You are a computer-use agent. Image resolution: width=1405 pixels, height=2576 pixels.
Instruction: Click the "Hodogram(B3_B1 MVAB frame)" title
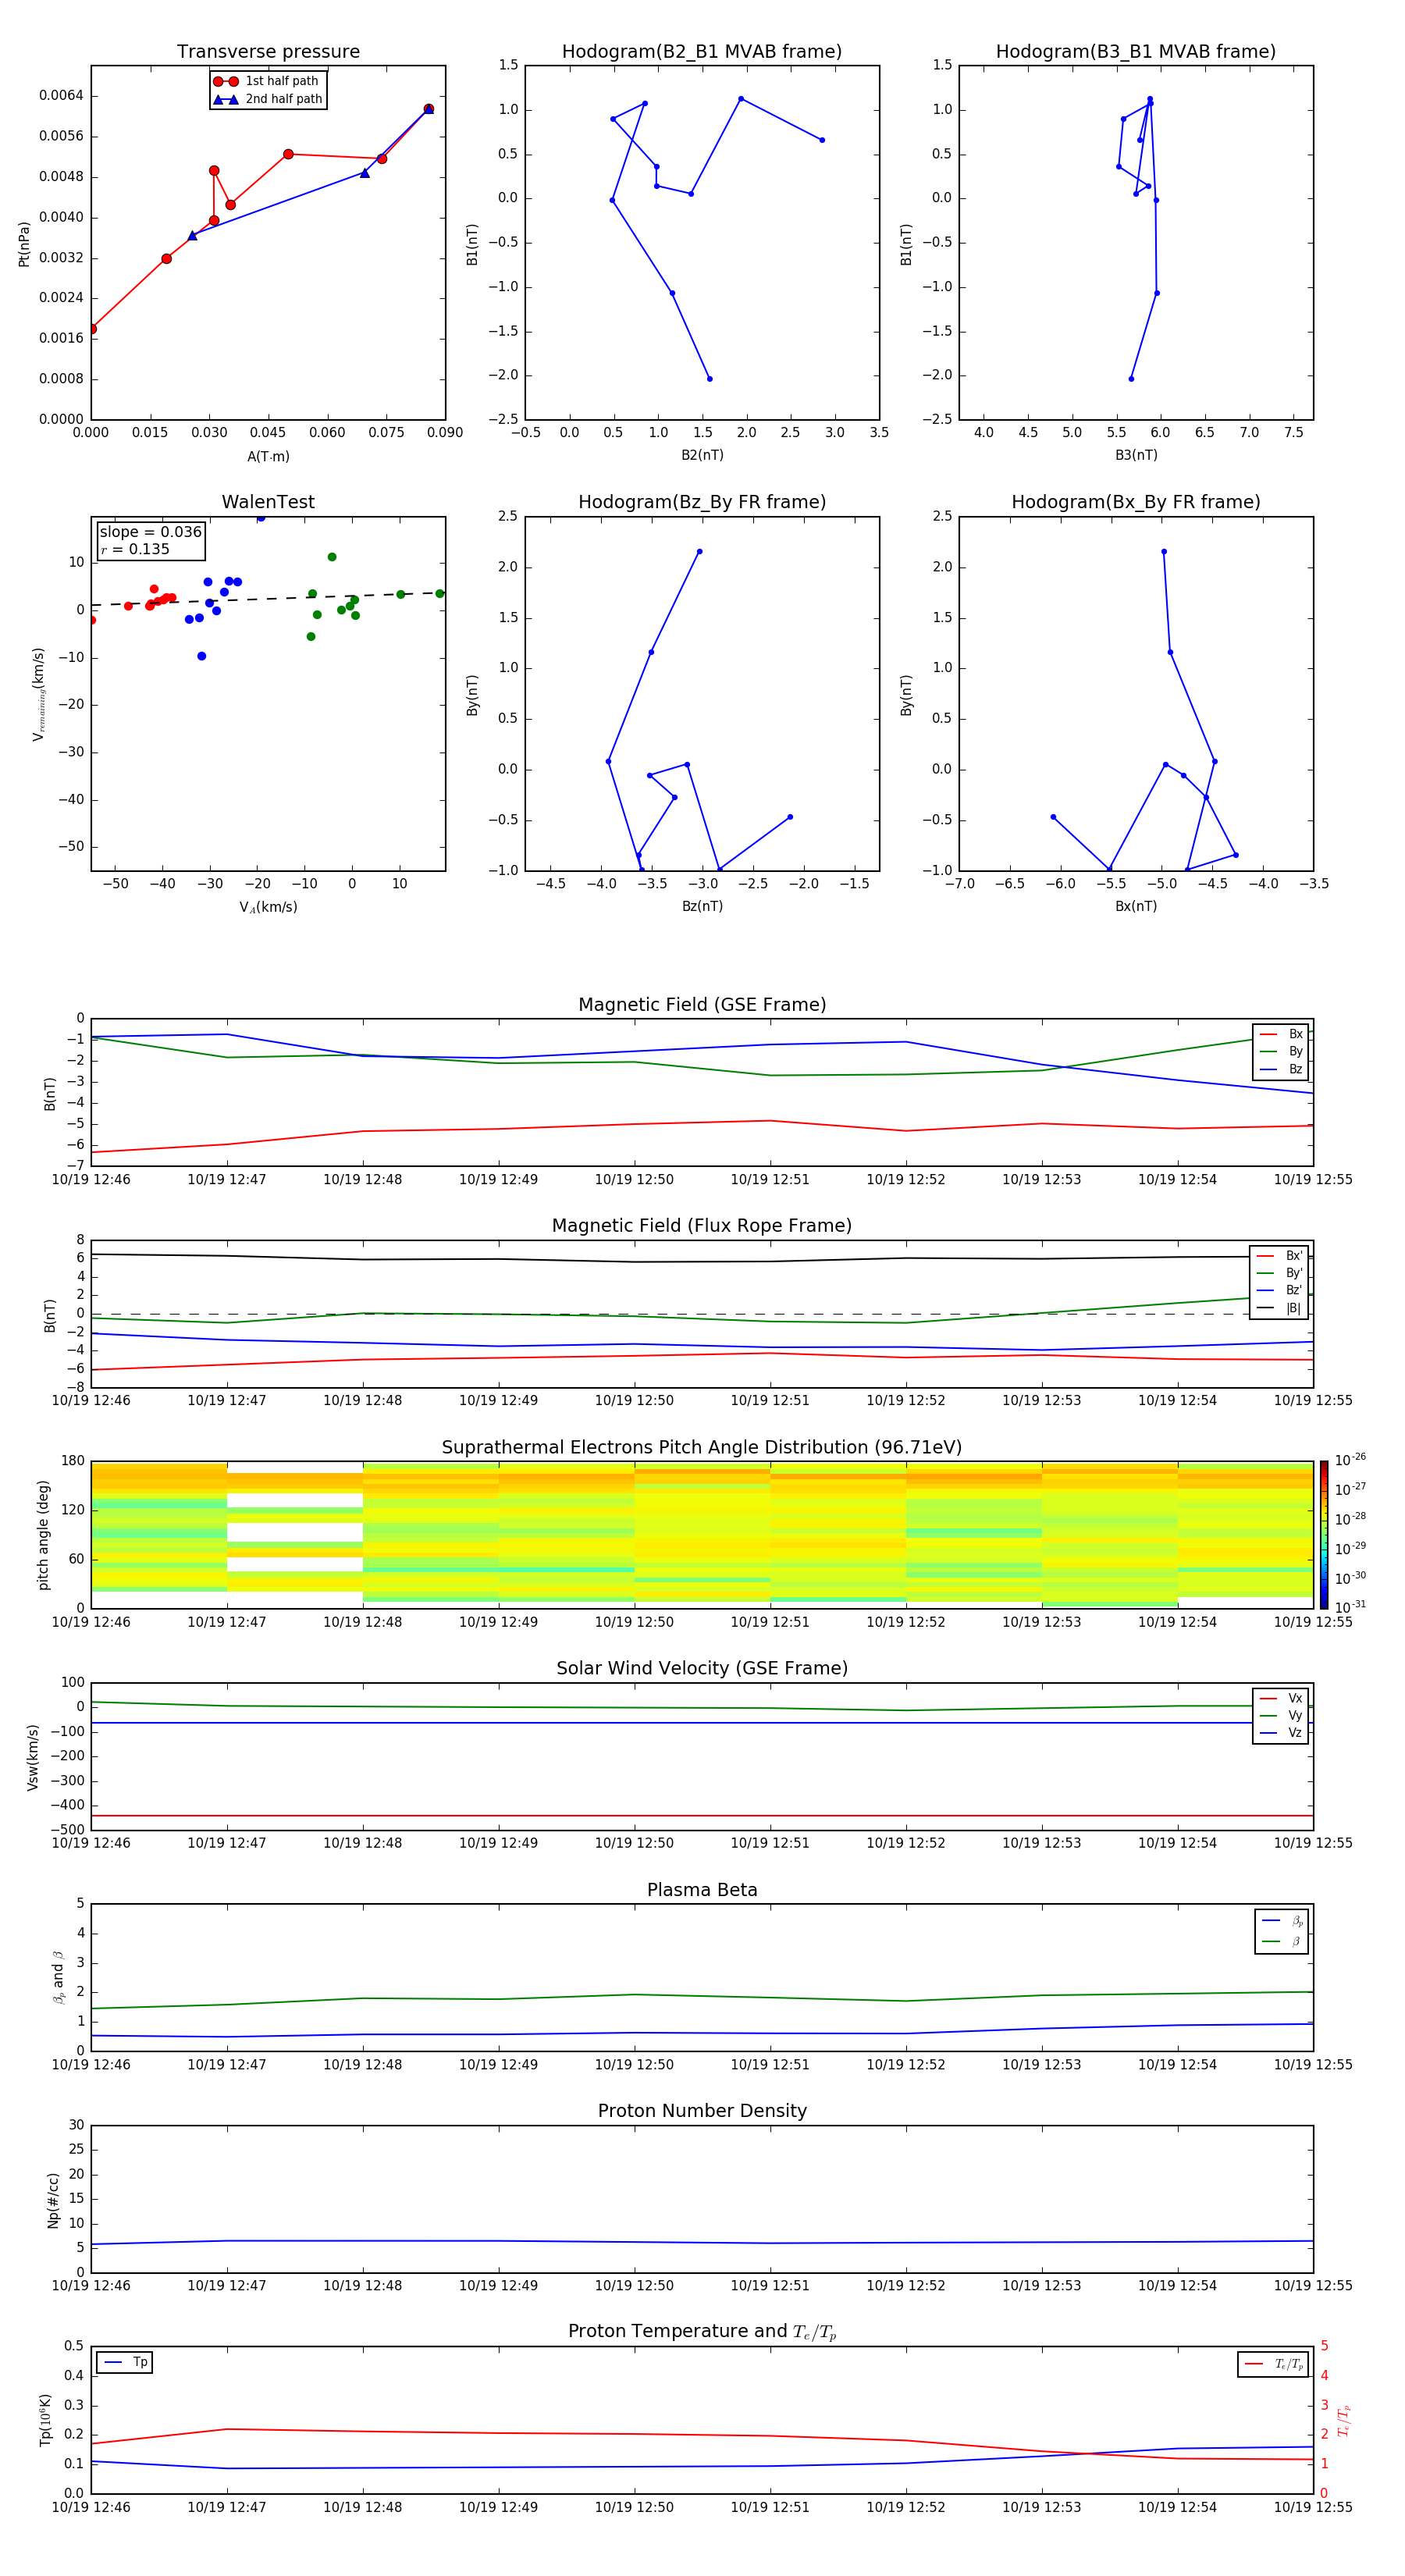(1136, 52)
